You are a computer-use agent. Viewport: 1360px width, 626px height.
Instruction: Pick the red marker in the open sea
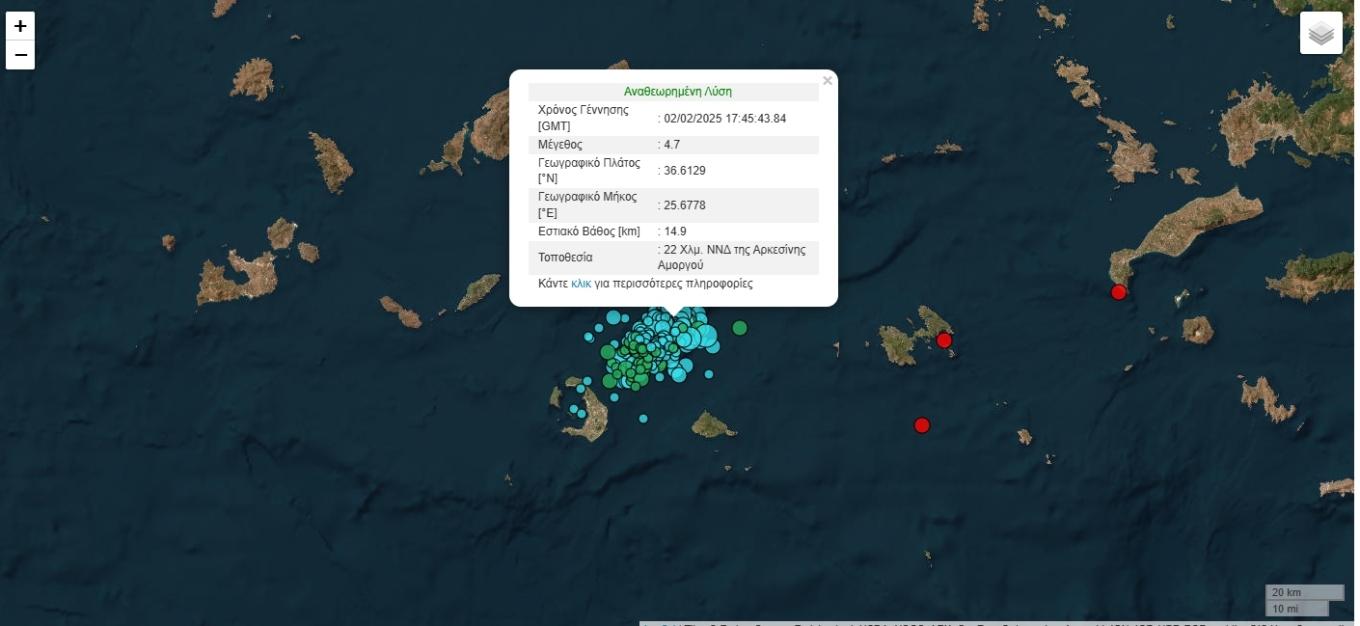(x=922, y=425)
